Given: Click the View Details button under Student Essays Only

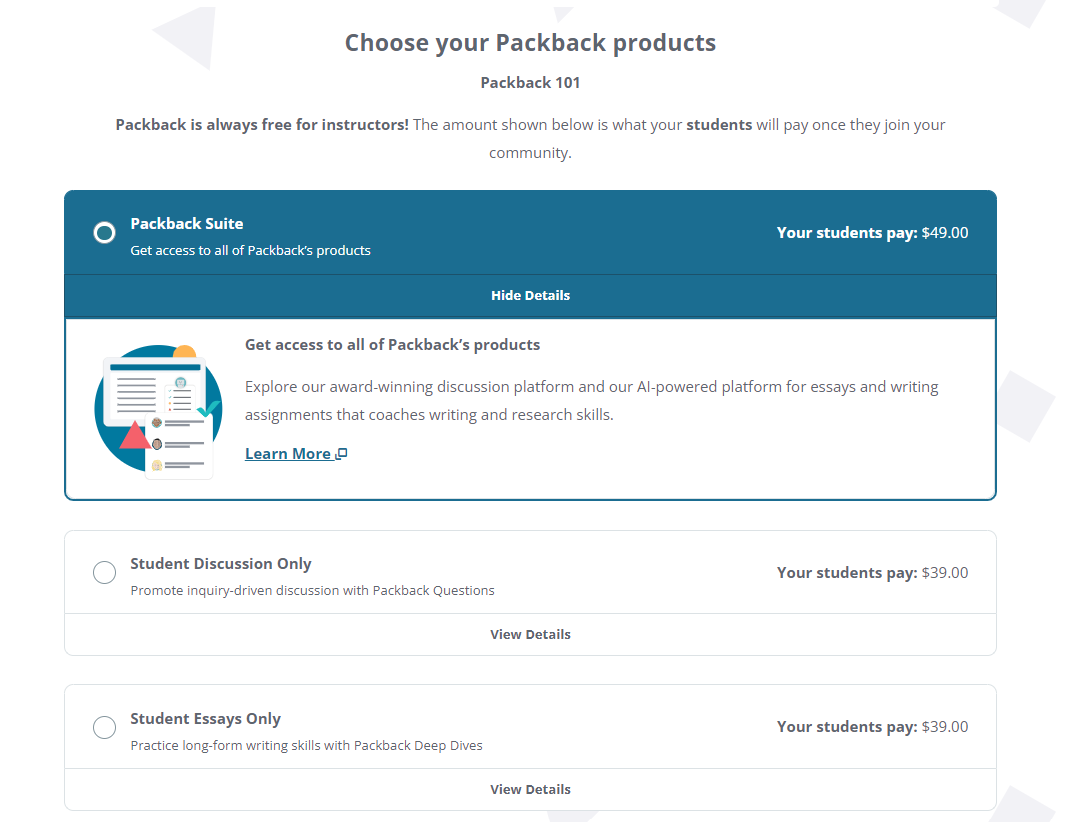Looking at the screenshot, I should tap(530, 789).
